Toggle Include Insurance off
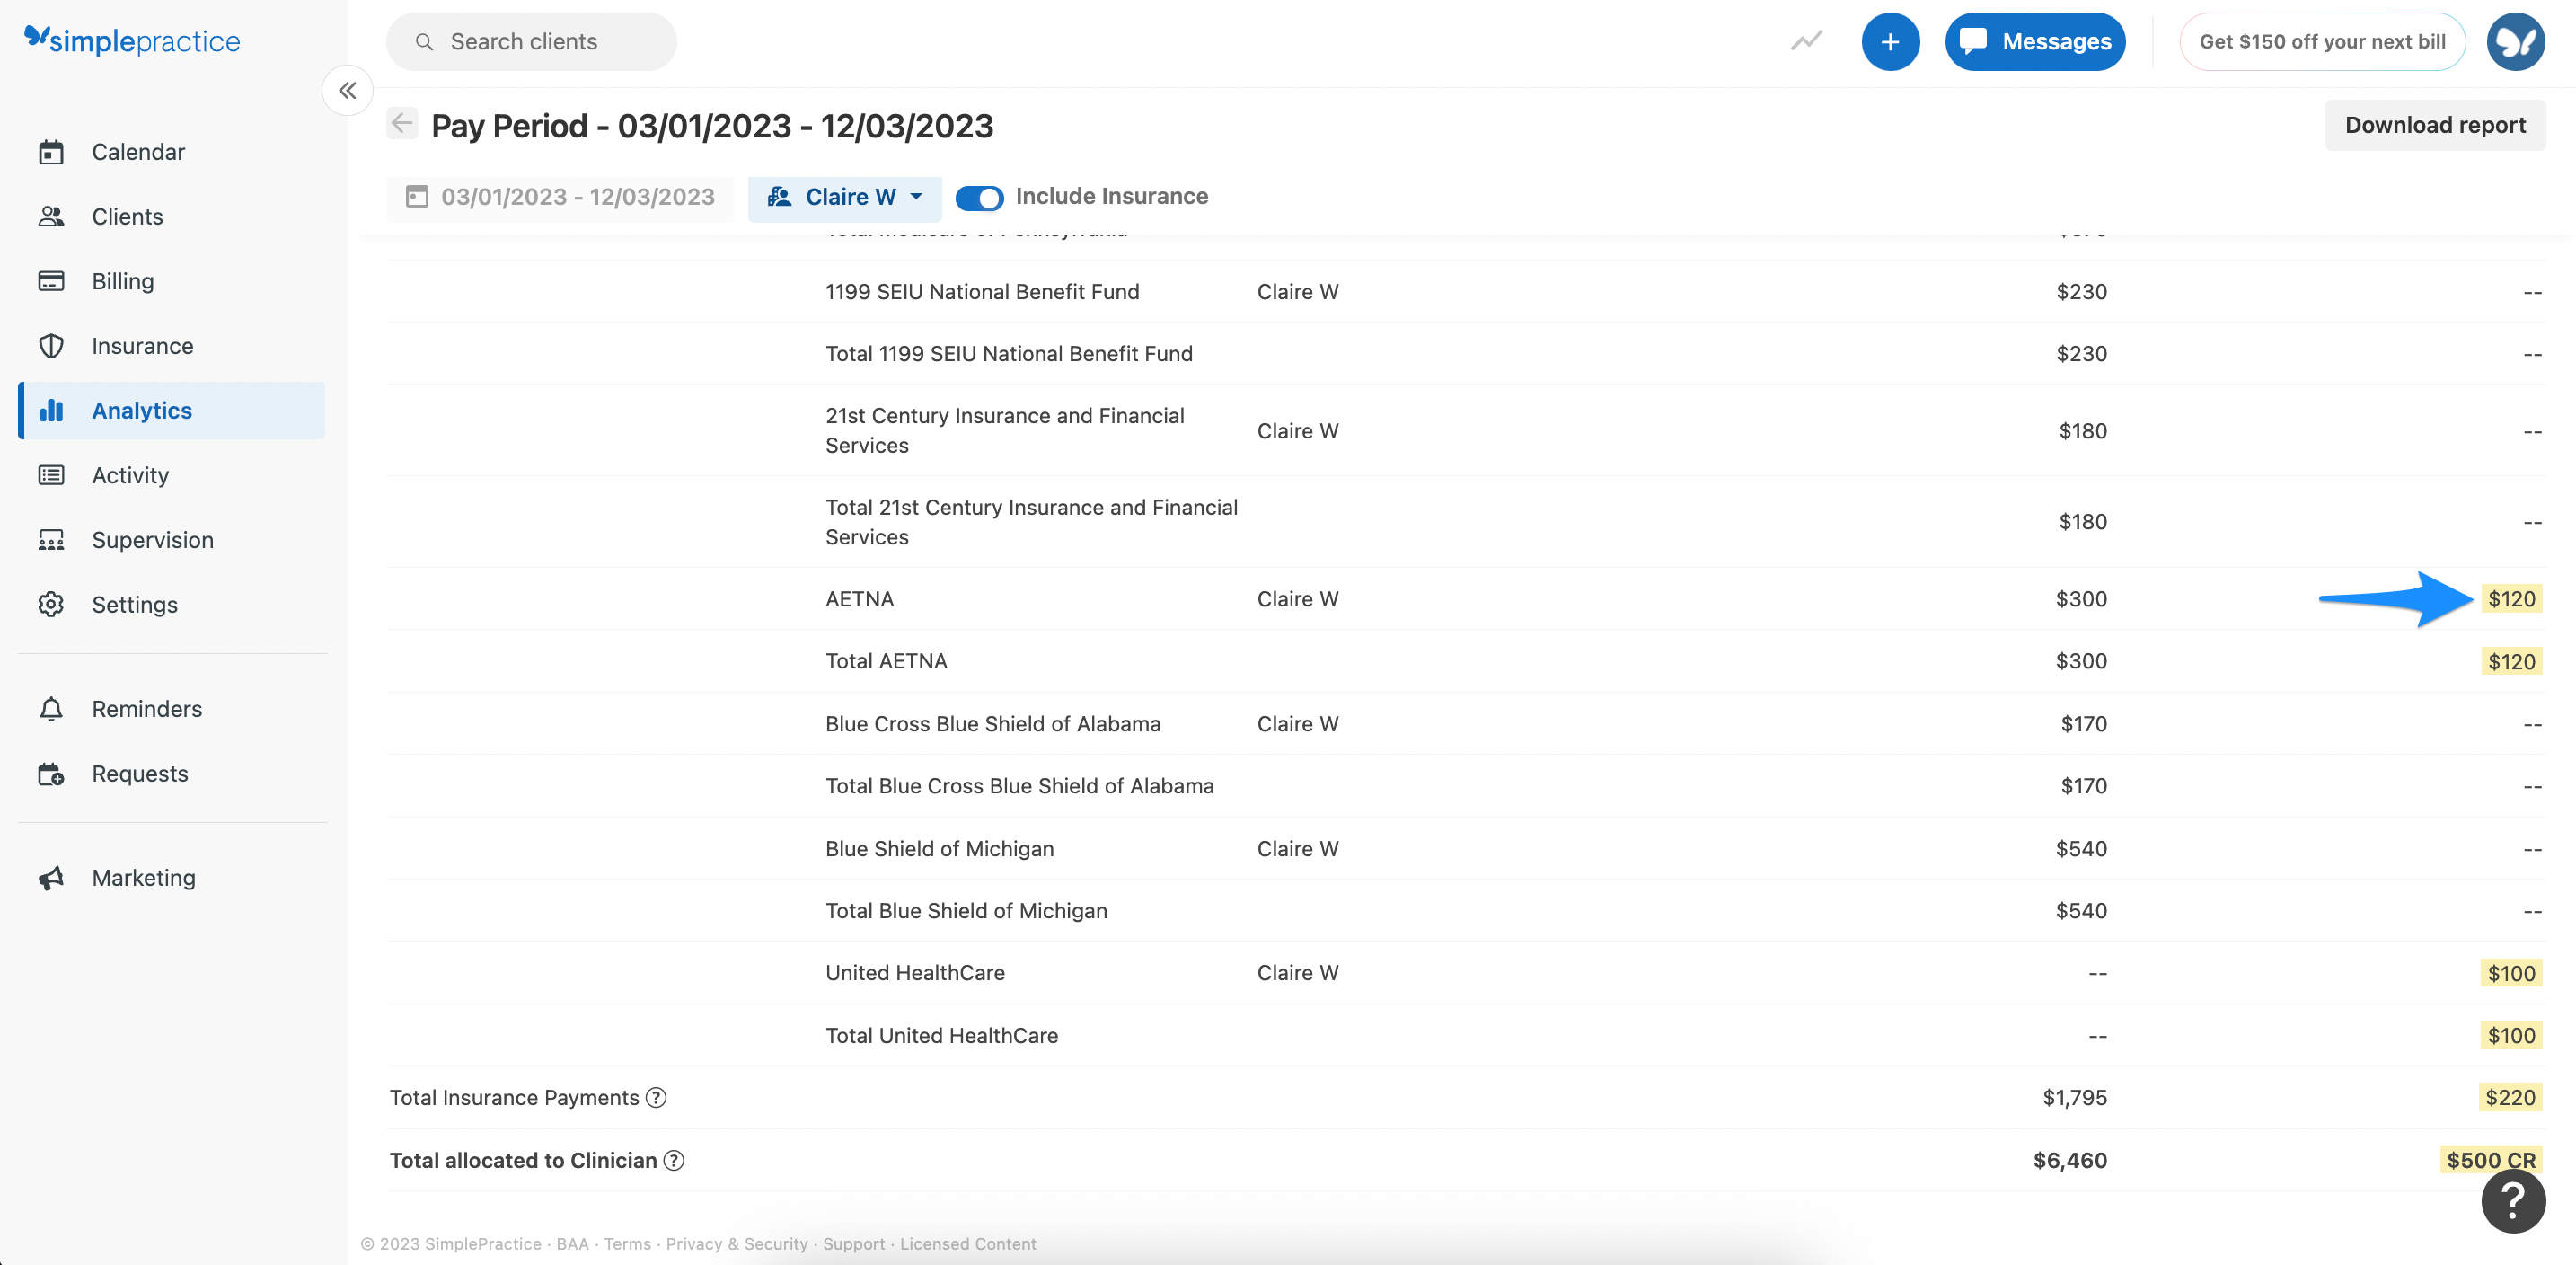Image resolution: width=2576 pixels, height=1265 pixels. click(979, 197)
